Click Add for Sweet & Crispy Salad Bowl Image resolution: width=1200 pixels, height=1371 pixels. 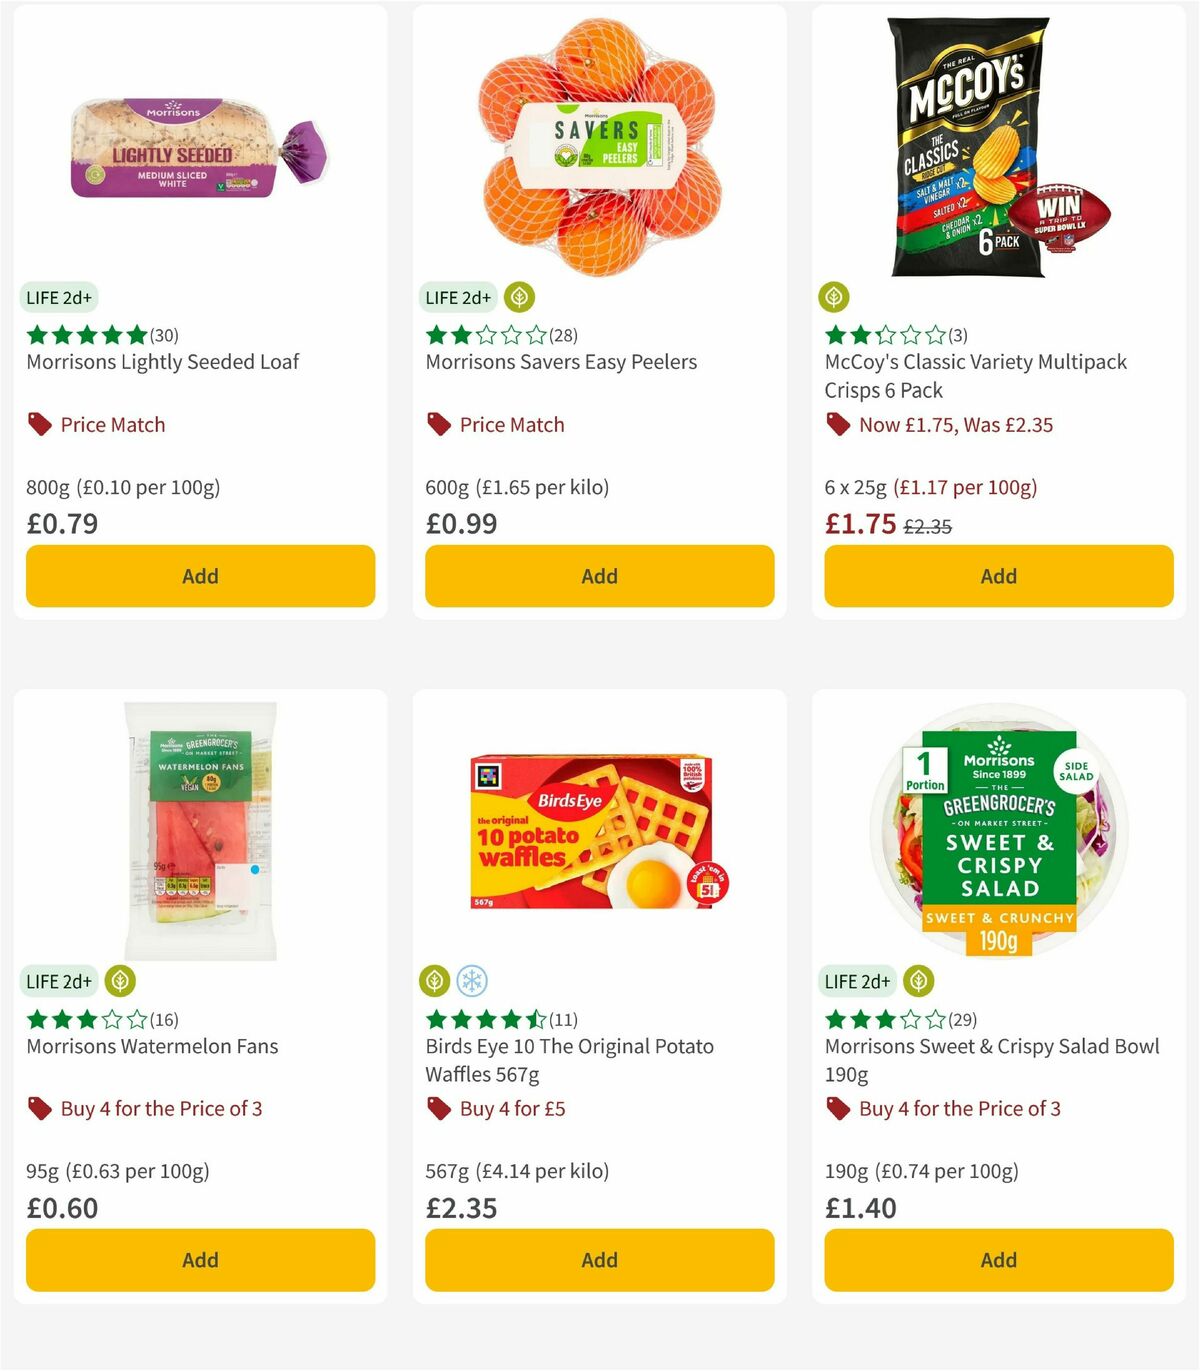point(998,1260)
